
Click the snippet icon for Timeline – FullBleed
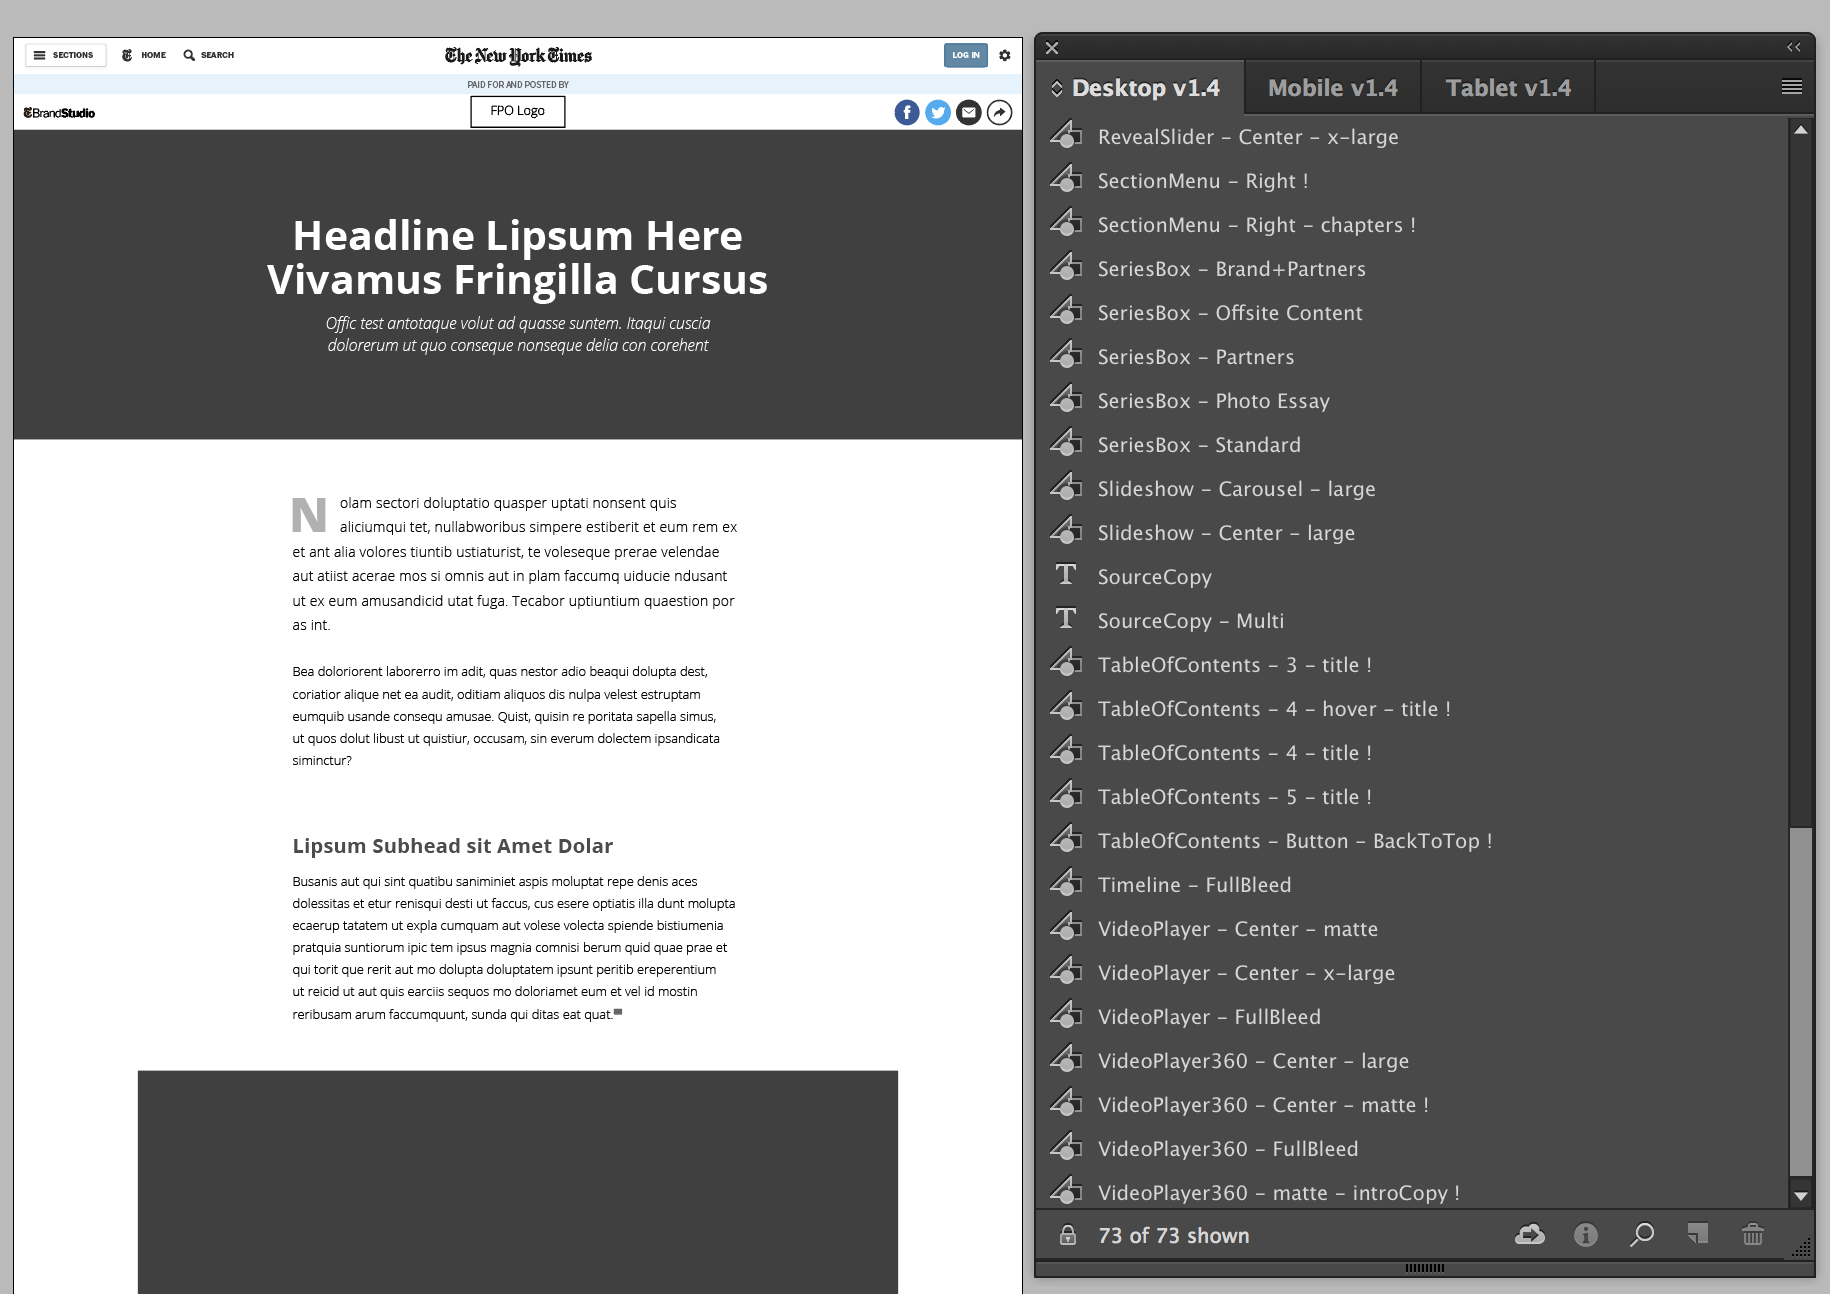[1066, 883]
